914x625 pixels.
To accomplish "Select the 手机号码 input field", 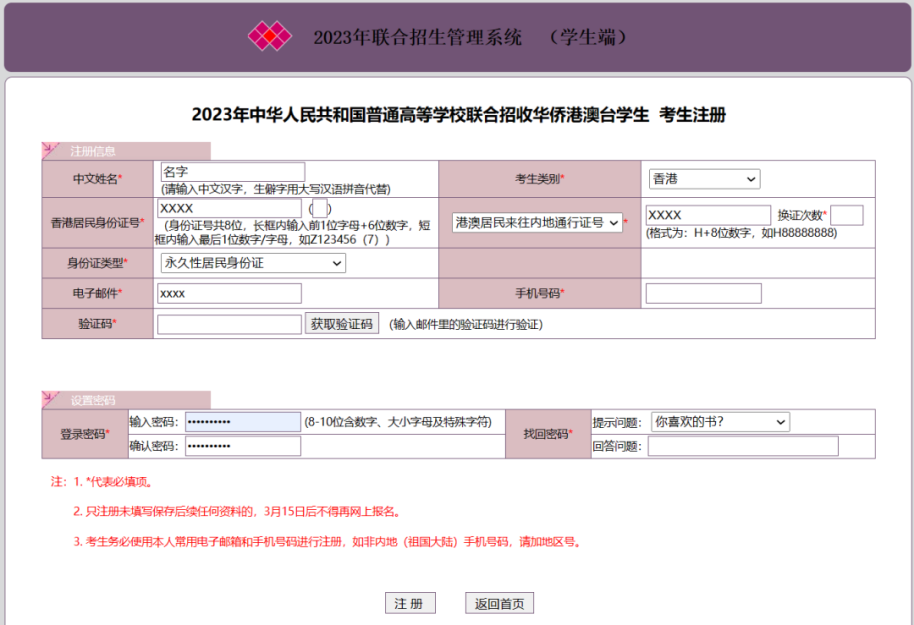I will coord(703,293).
